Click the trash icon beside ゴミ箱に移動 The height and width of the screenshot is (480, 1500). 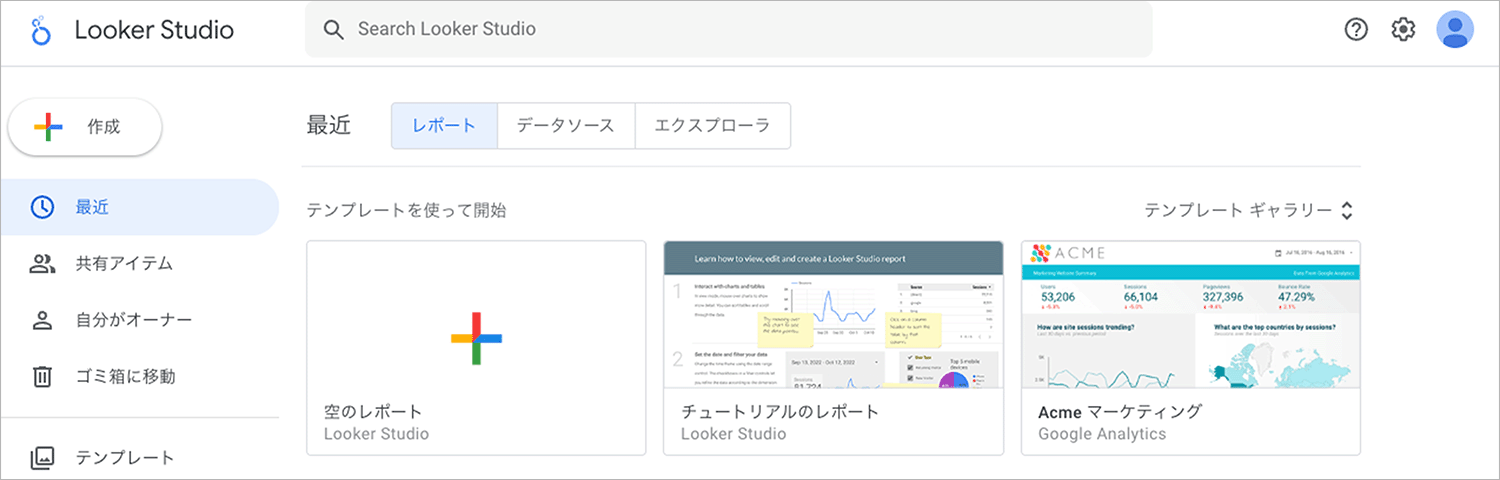[x=42, y=377]
